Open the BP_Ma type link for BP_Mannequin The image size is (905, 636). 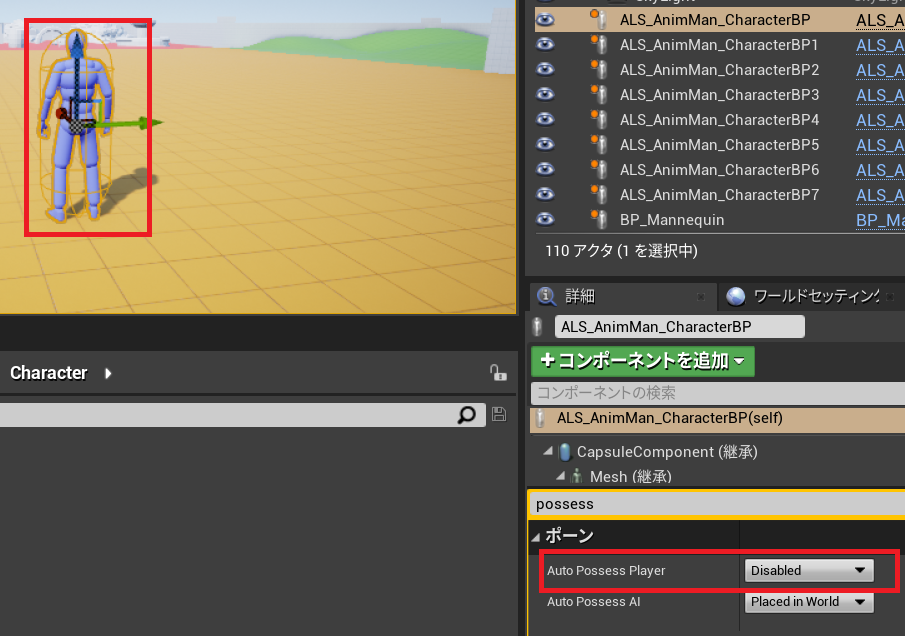(880, 220)
